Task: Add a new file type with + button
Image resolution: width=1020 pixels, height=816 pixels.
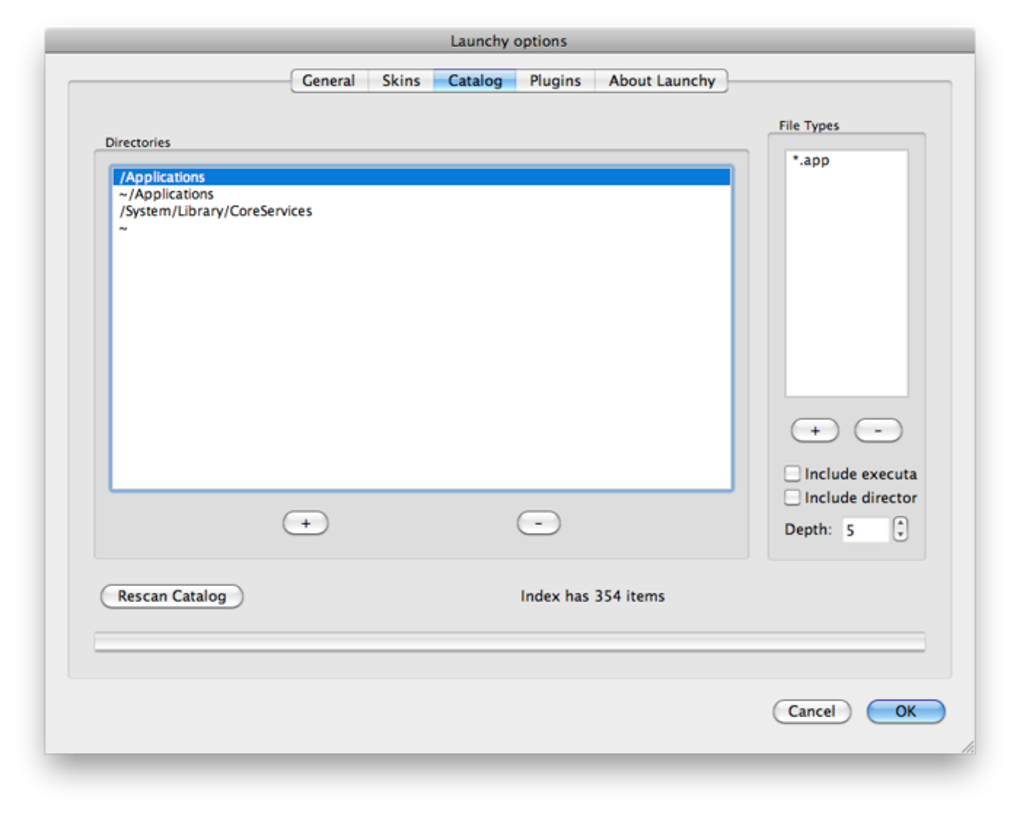Action: tap(814, 430)
